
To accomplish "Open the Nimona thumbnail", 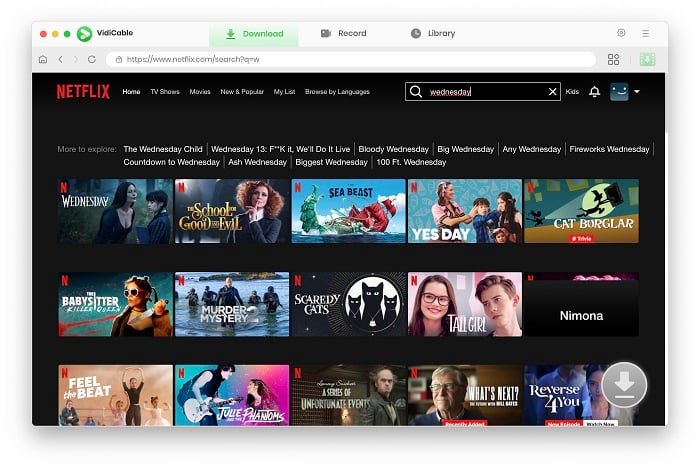I will coord(581,304).
